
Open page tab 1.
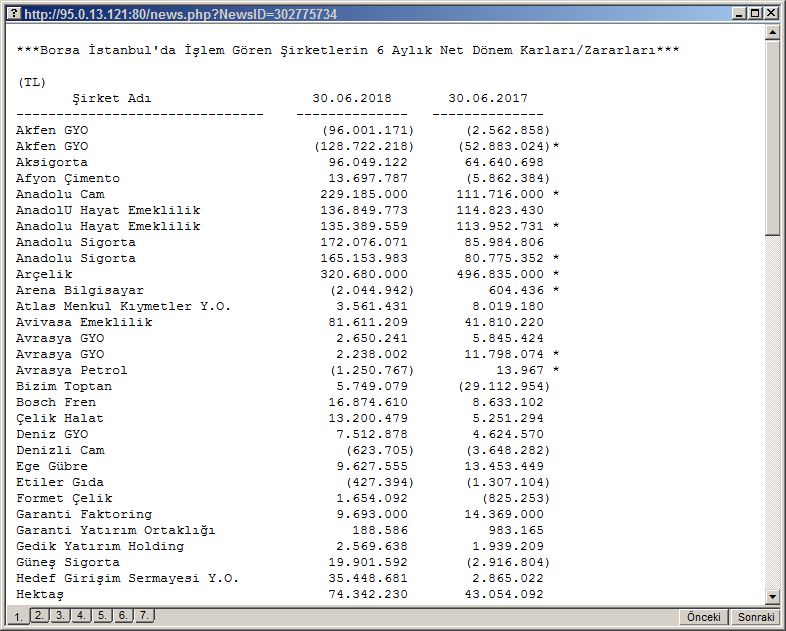tap(18, 616)
